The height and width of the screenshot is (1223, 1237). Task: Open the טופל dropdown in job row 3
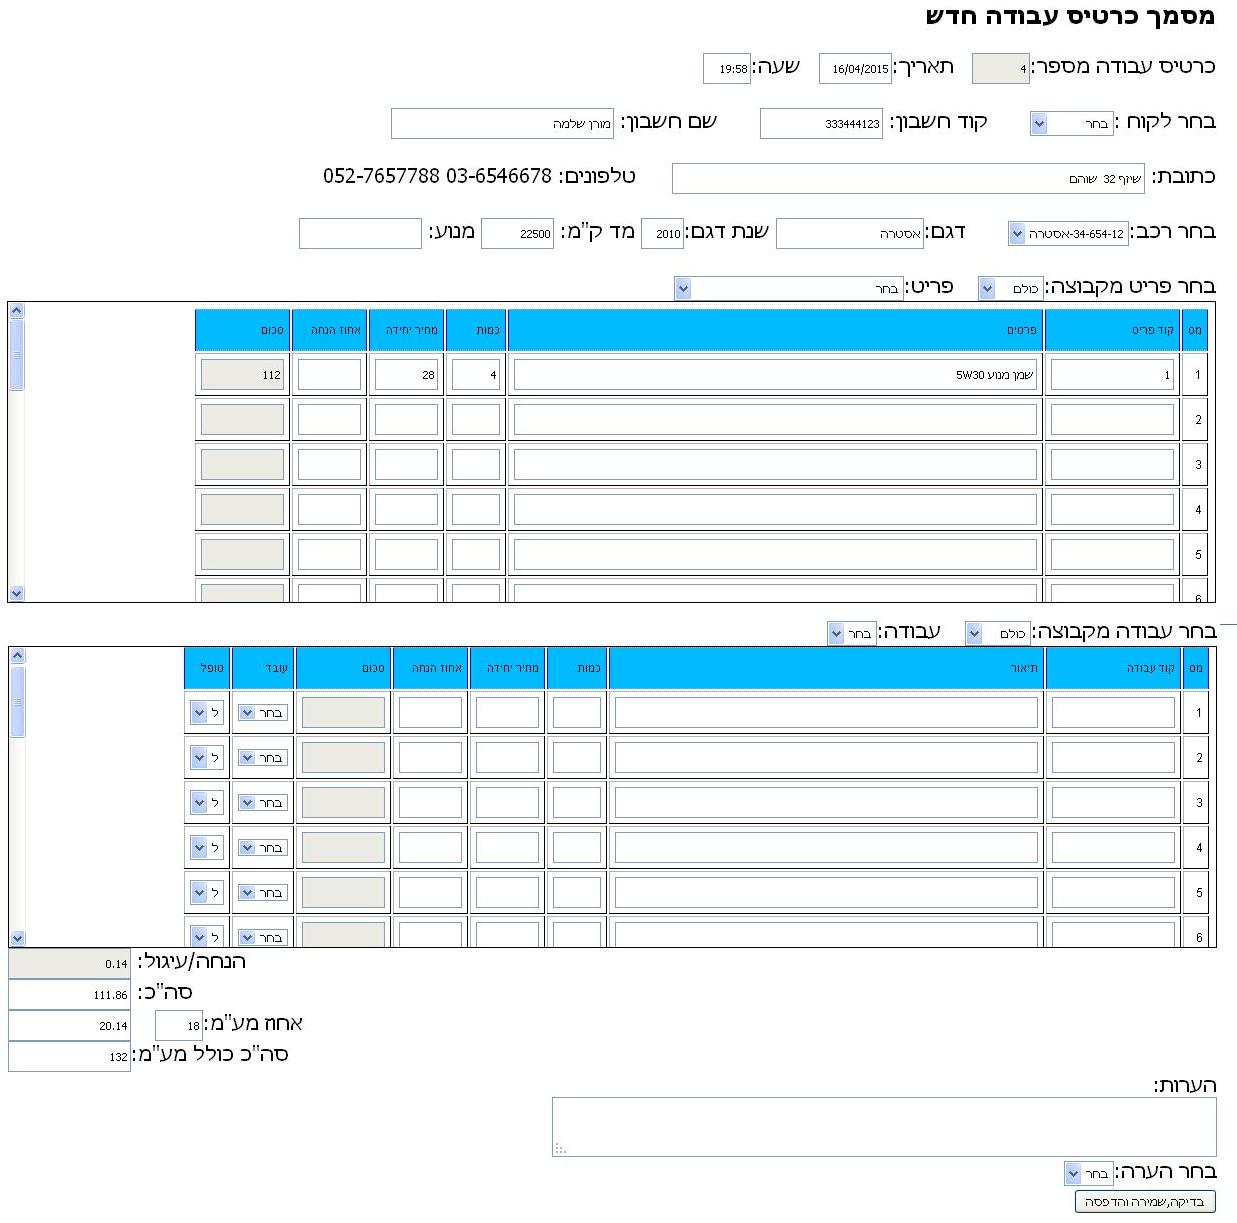point(206,803)
